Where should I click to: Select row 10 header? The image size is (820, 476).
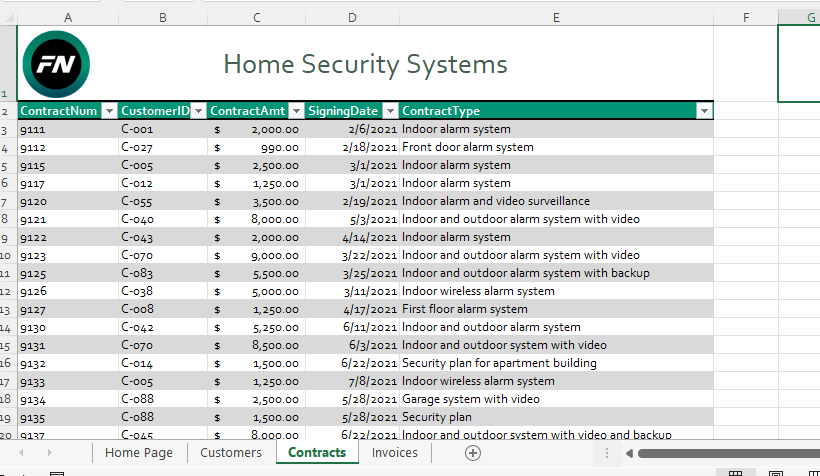[8, 256]
